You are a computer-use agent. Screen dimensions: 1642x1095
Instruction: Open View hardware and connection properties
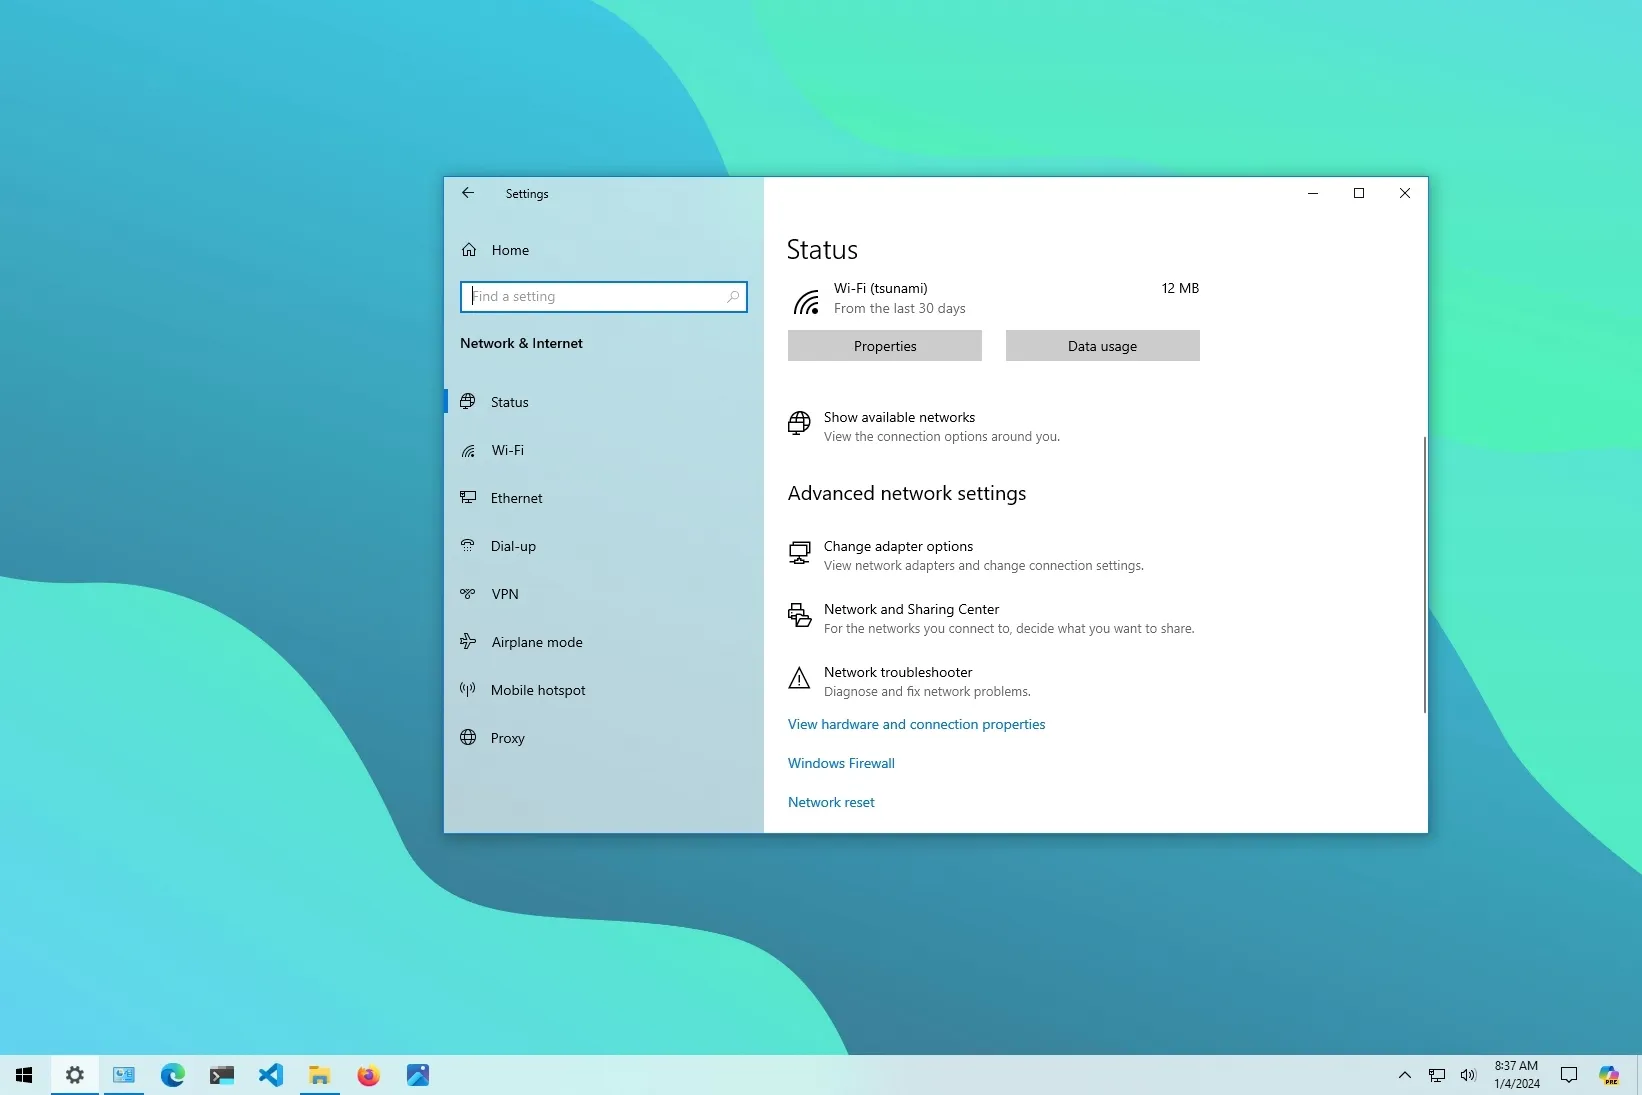pyautogui.click(x=916, y=724)
